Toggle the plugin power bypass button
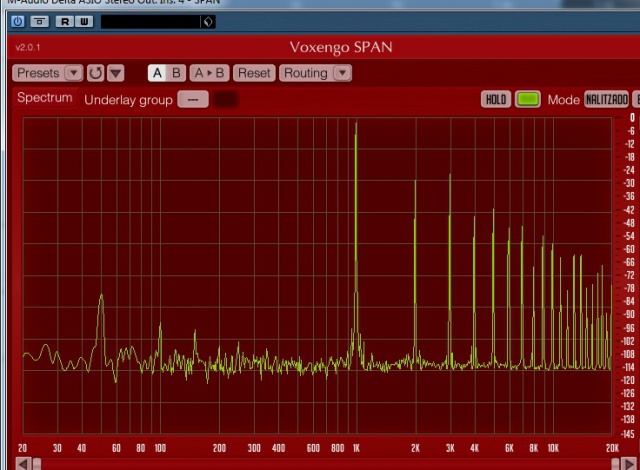 click(x=18, y=21)
